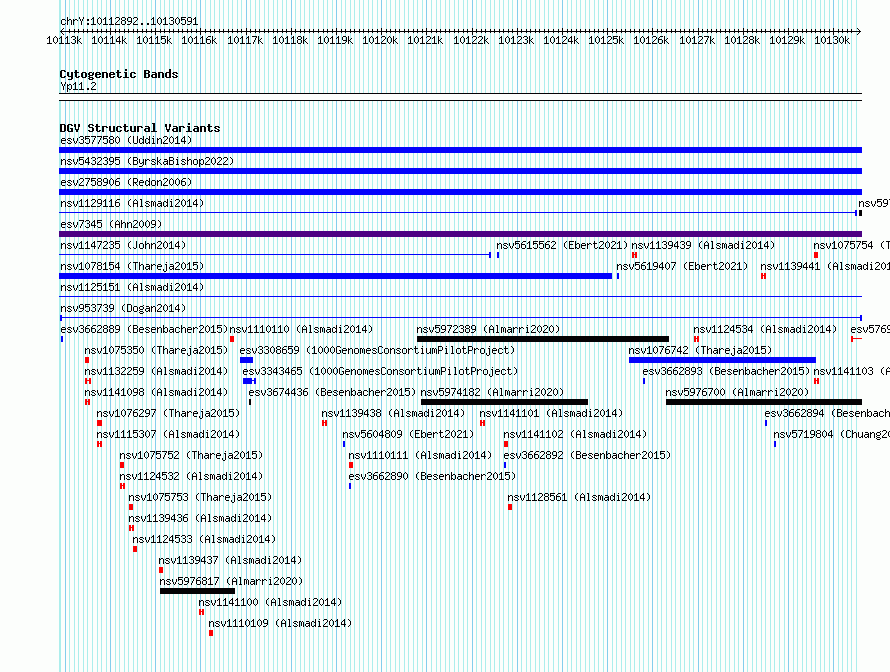Click the nsv1129116 (Alsmadi2014) label
The width and height of the screenshot is (890, 672).
click(x=132, y=203)
